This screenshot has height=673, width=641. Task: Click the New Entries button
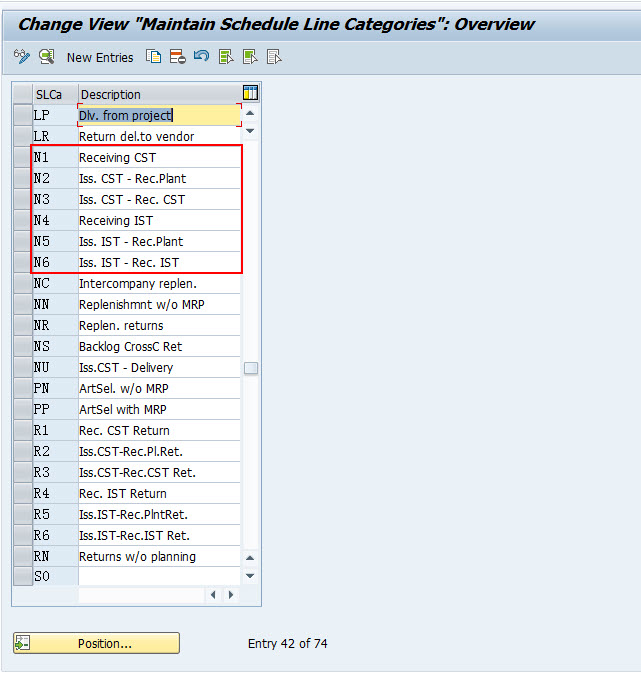tap(100, 58)
